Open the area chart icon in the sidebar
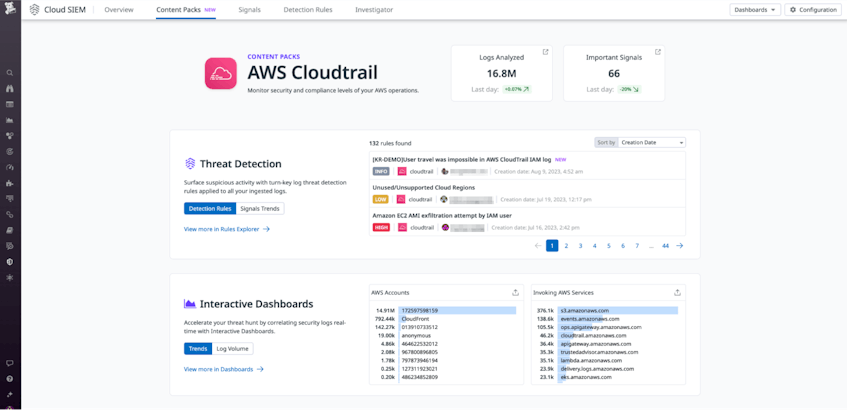This screenshot has width=847, height=410. tap(10, 120)
